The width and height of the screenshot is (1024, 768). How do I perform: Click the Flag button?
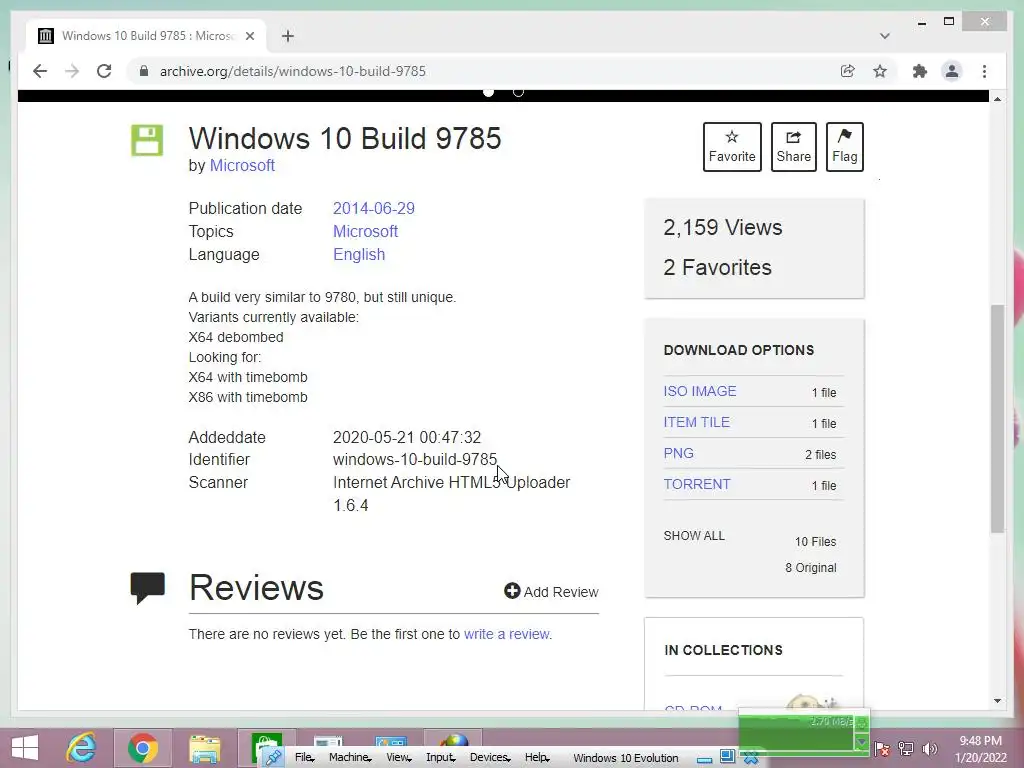pos(844,147)
